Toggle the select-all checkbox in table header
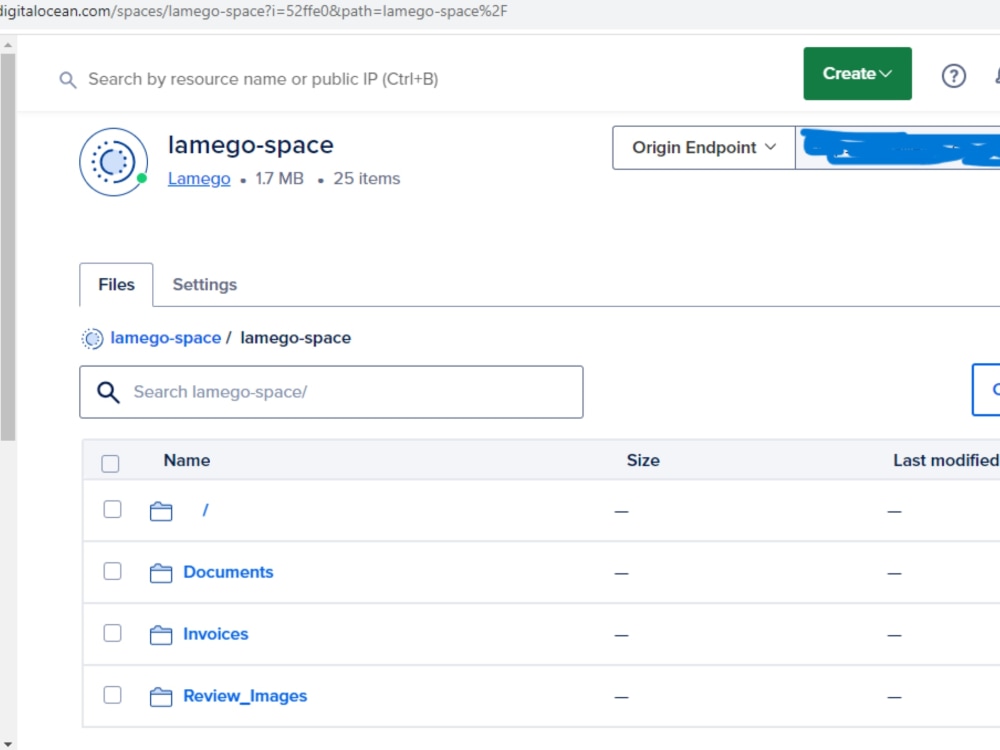Screen dimensions: 1000x750 coord(110,464)
